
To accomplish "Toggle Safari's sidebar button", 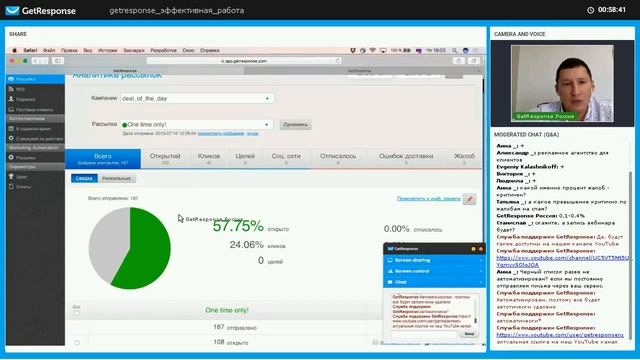I will 58,61.
